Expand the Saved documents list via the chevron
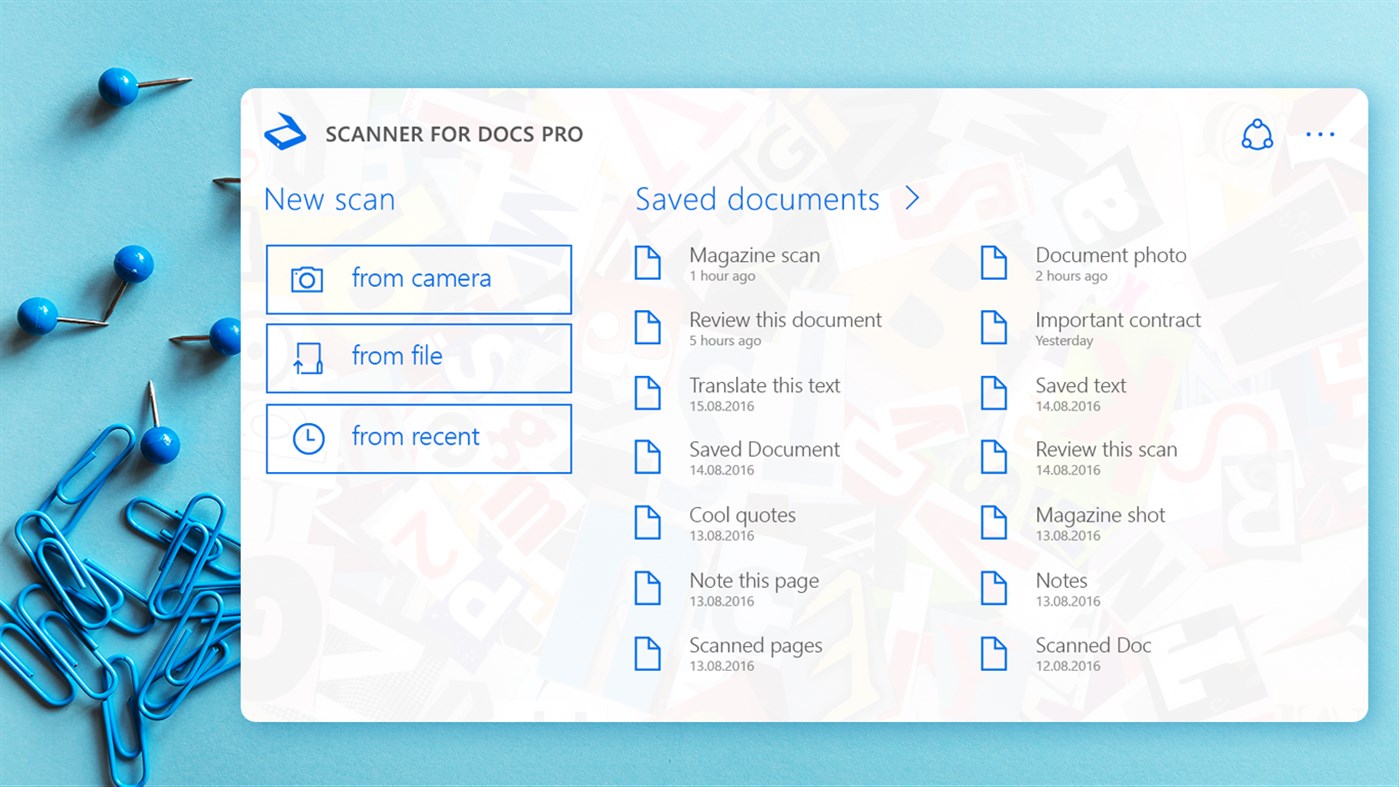Image resolution: width=1399 pixels, height=787 pixels. [x=911, y=198]
